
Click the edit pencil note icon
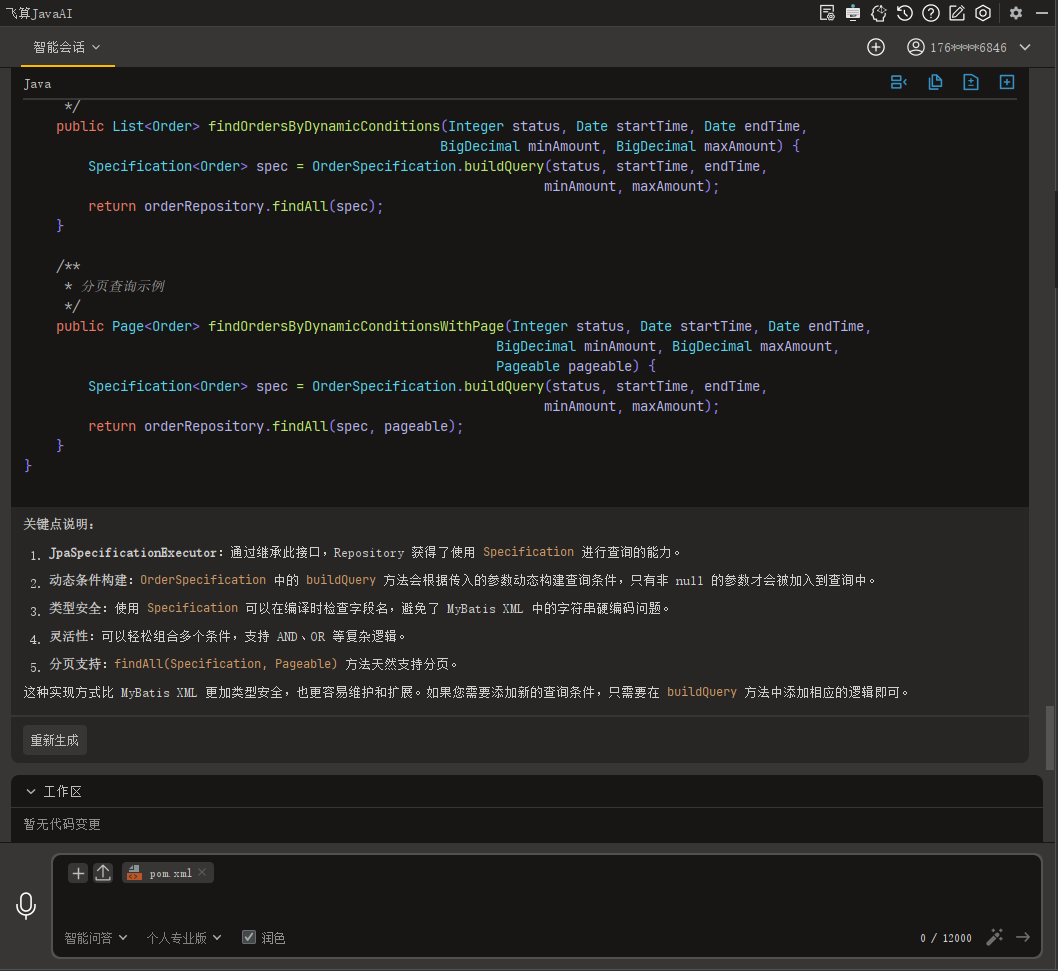pos(957,13)
